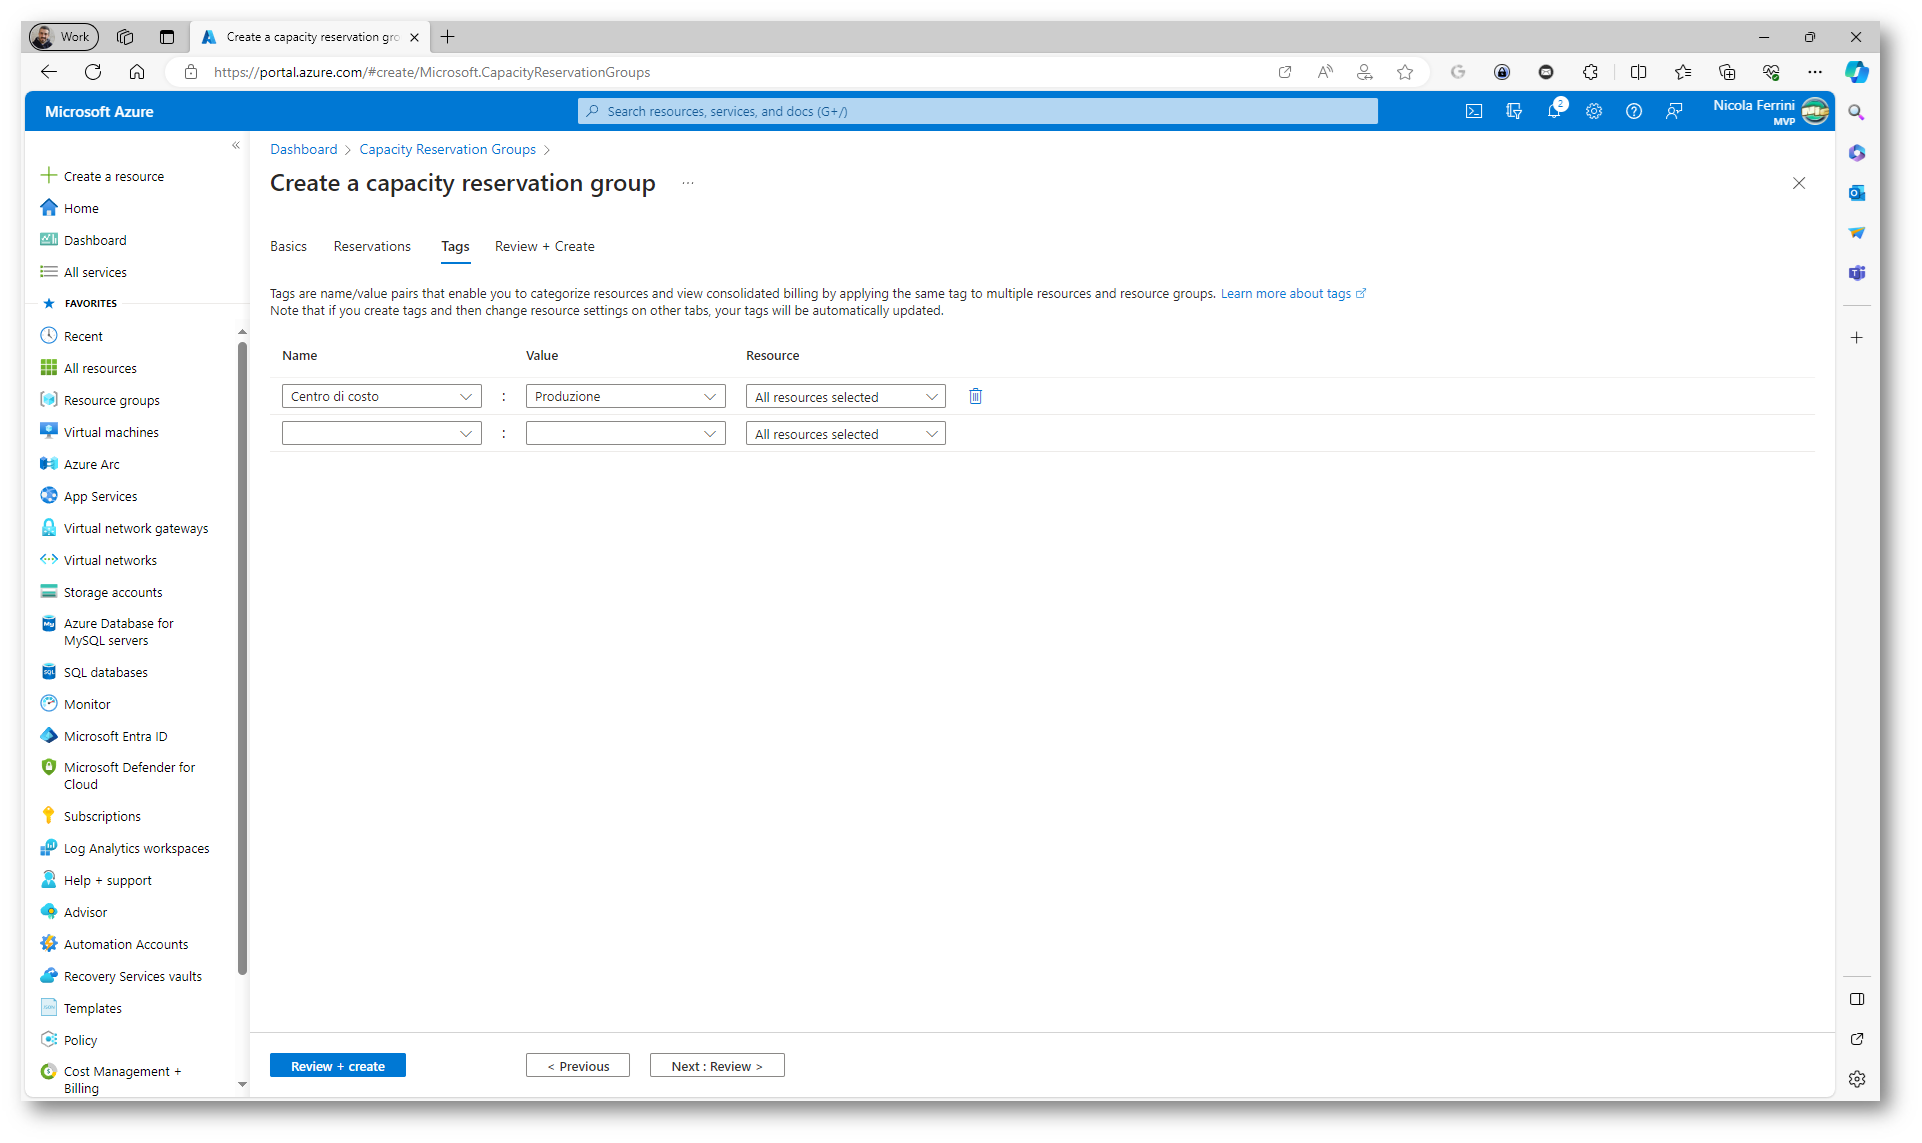Open Outlook in the Edge sidebar

[1857, 193]
